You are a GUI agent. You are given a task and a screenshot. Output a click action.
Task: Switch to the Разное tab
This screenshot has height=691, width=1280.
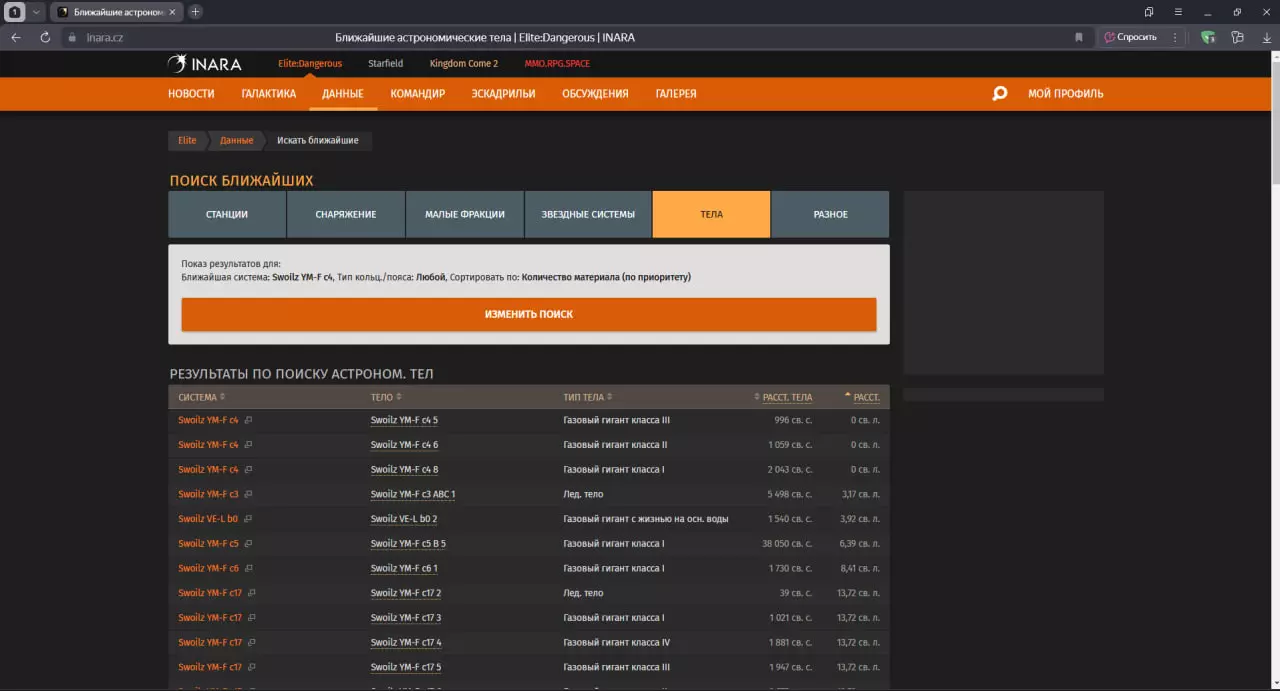[830, 214]
